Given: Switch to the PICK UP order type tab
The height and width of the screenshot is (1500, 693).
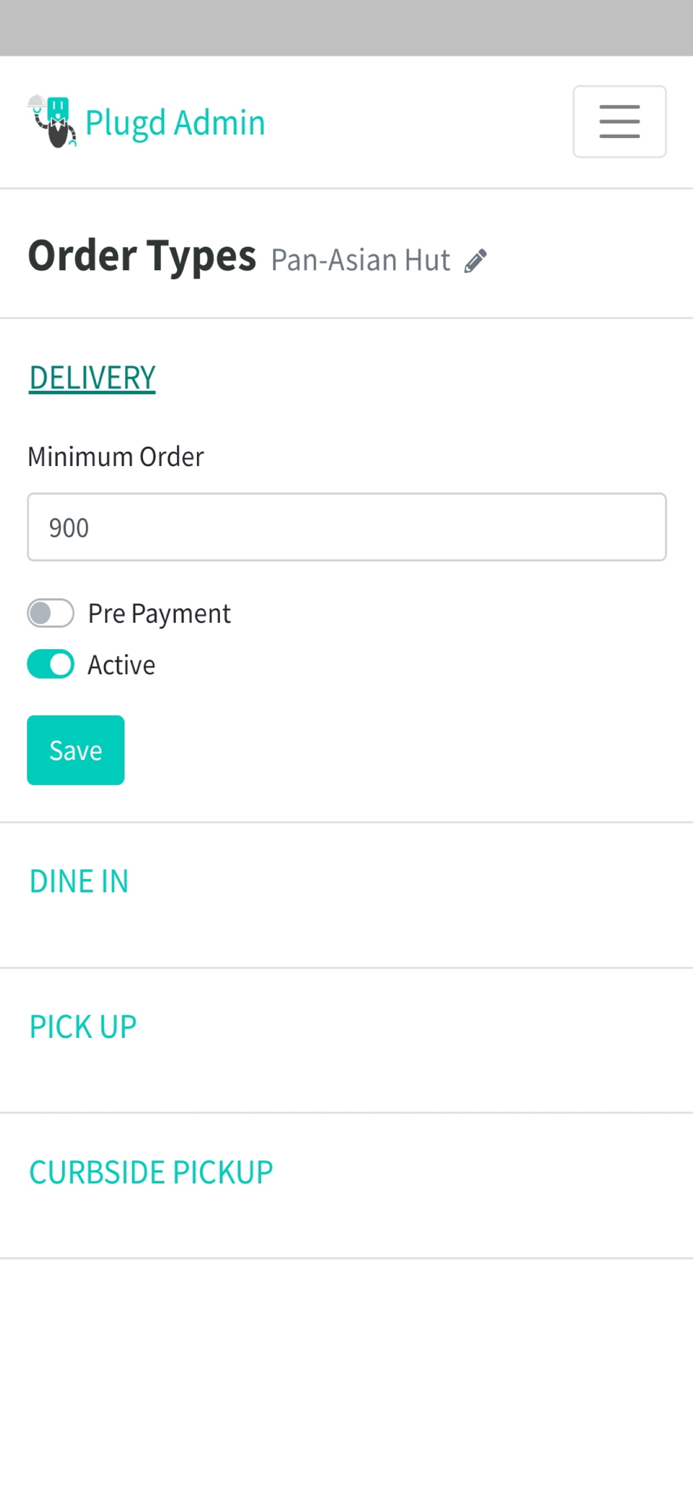Looking at the screenshot, I should 83,1025.
